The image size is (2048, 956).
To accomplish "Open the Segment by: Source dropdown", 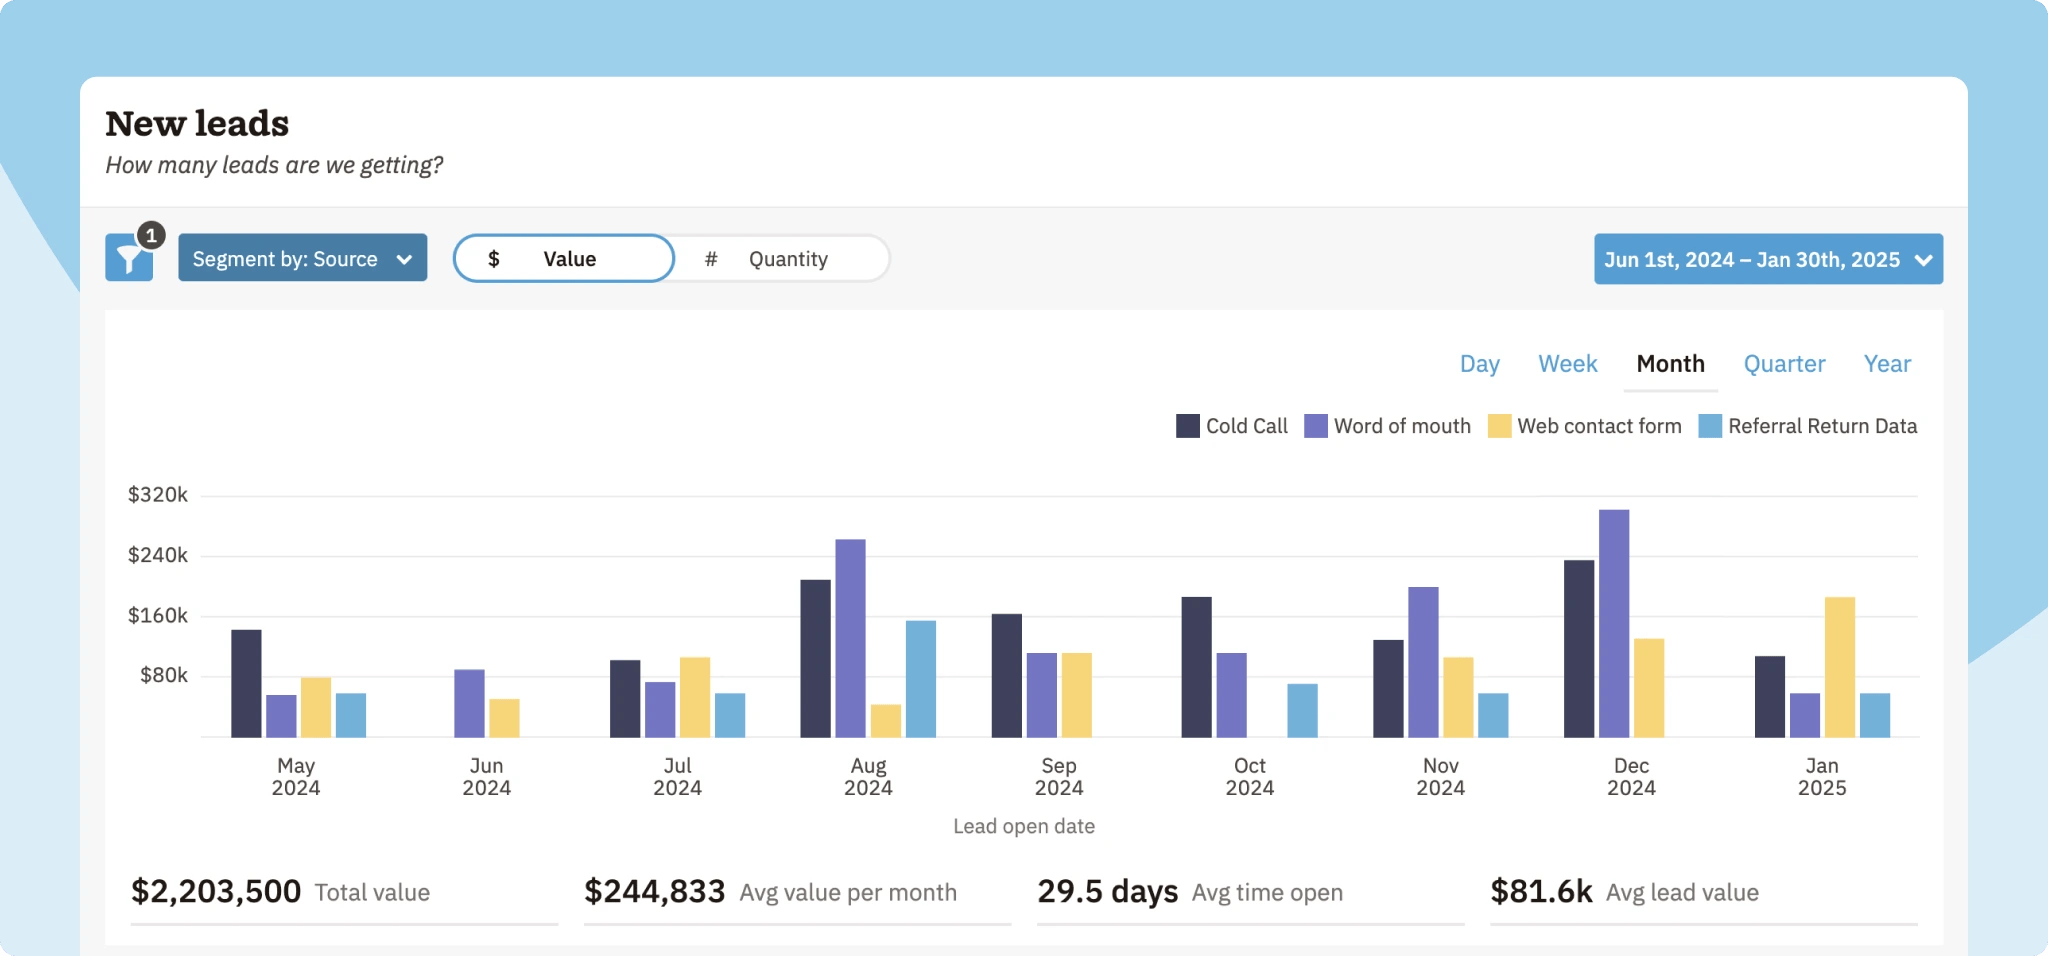I will 302,258.
